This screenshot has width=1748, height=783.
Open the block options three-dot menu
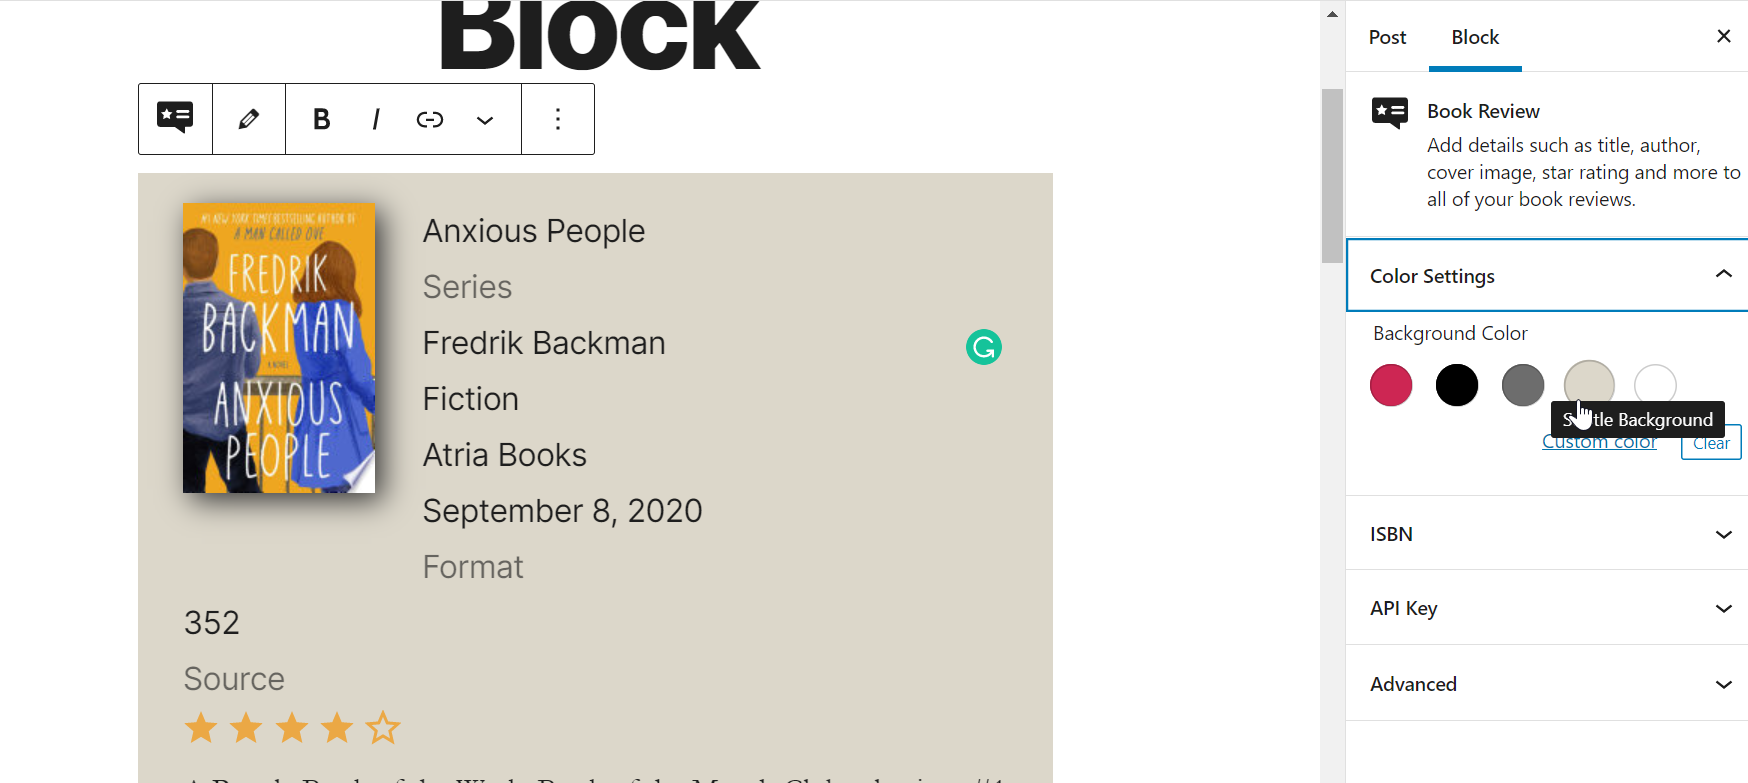click(x=558, y=120)
